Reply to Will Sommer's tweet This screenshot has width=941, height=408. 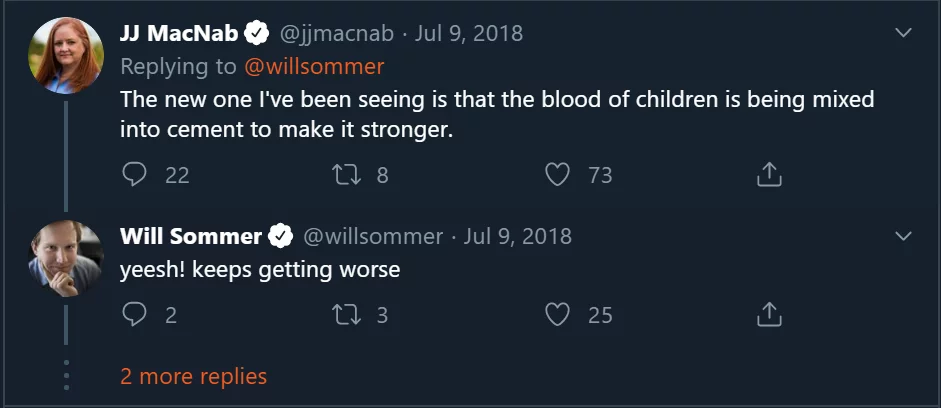(135, 315)
